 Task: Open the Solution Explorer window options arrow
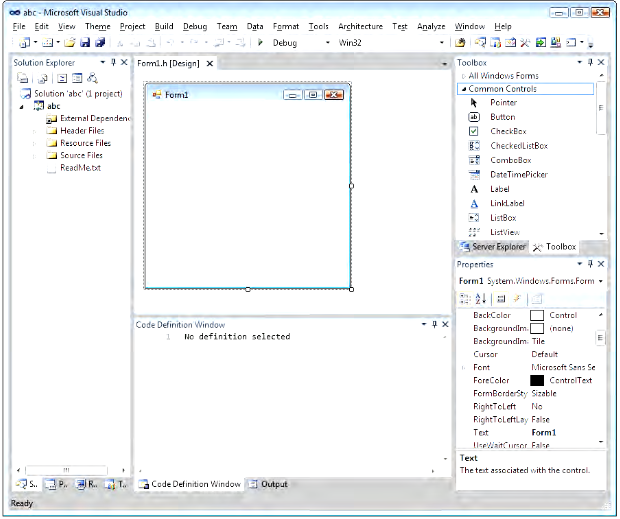[x=103, y=62]
